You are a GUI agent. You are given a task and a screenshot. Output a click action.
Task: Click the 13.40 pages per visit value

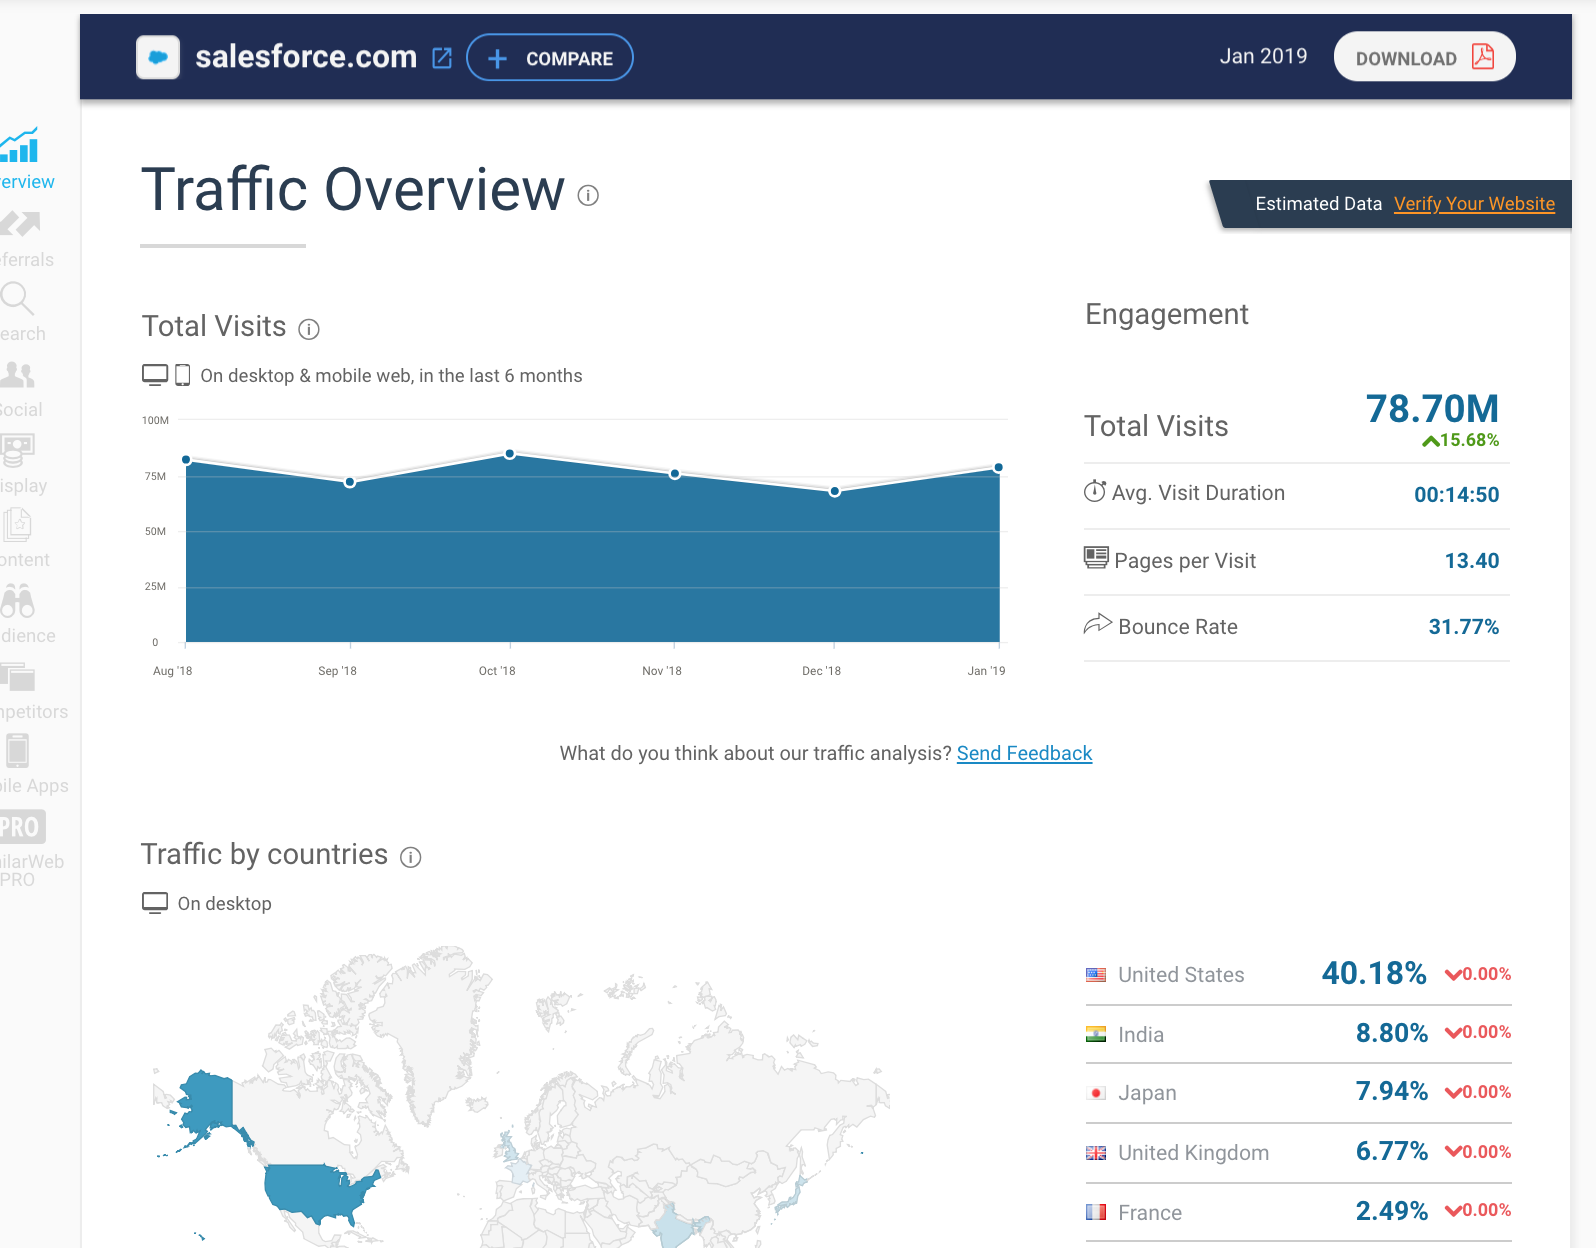(1471, 561)
